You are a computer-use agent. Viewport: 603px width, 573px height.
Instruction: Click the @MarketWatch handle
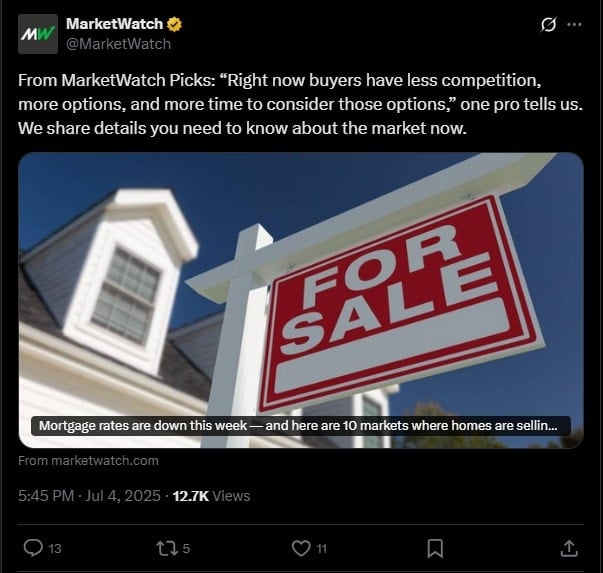tap(118, 44)
